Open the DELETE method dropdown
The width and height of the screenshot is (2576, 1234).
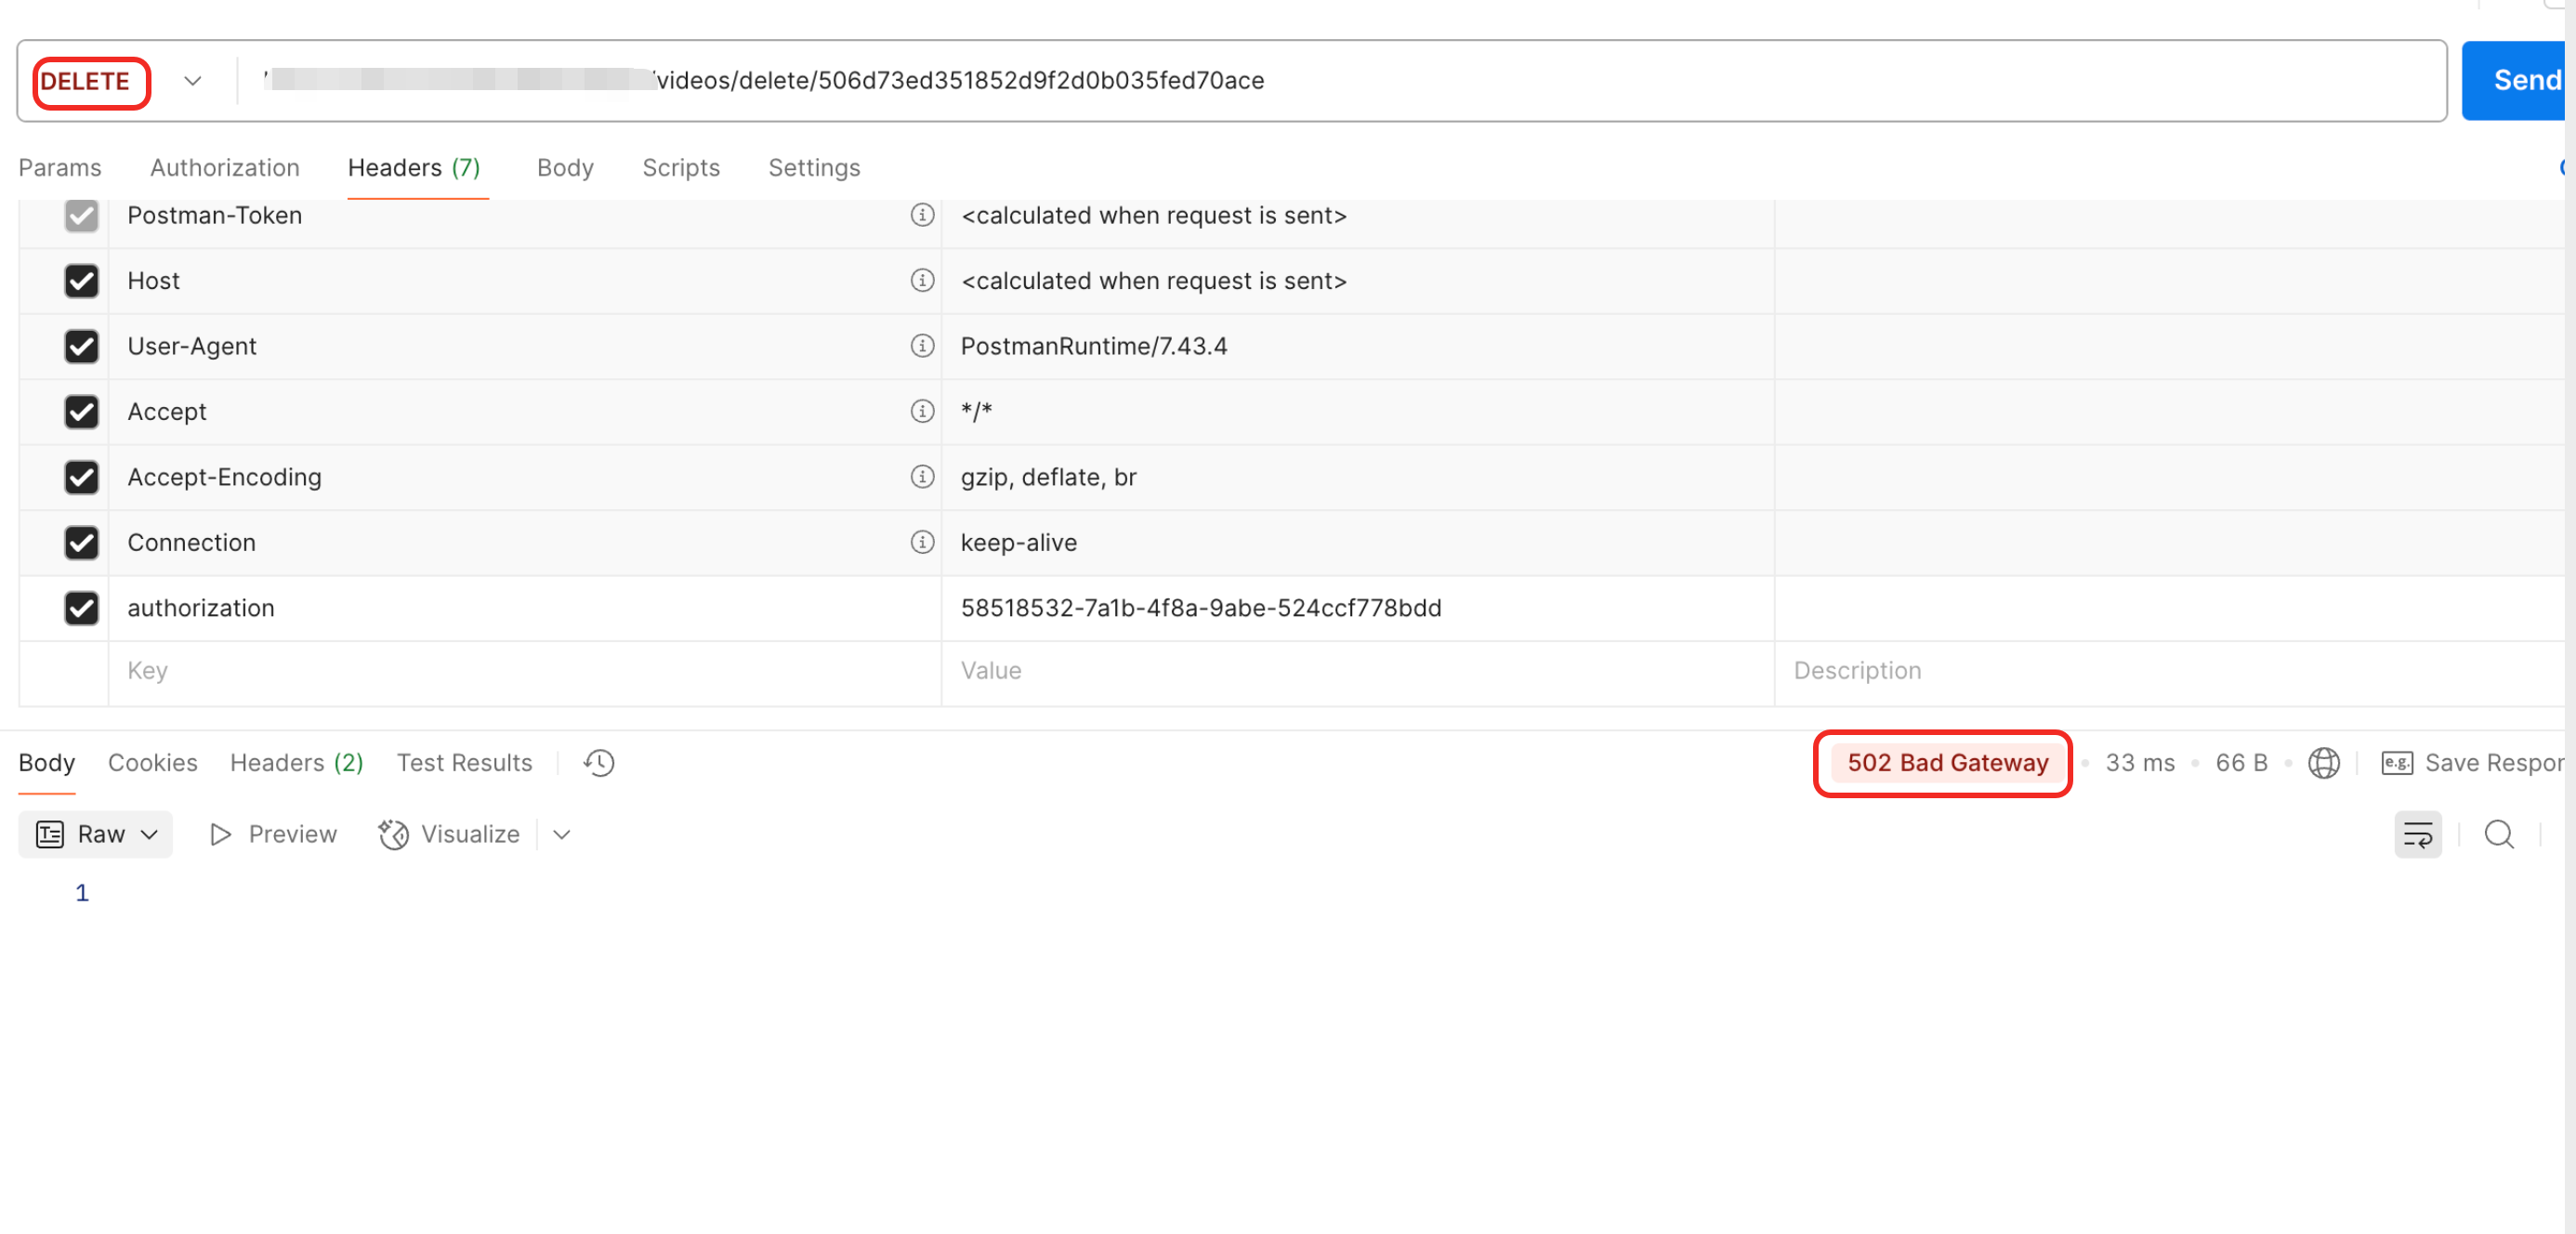click(192, 81)
